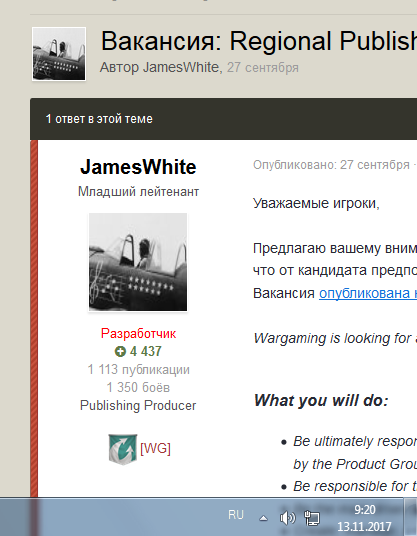This screenshot has width=417, height=536.
Task: Open the '1 113 публикации' posts count
Action: (x=138, y=370)
